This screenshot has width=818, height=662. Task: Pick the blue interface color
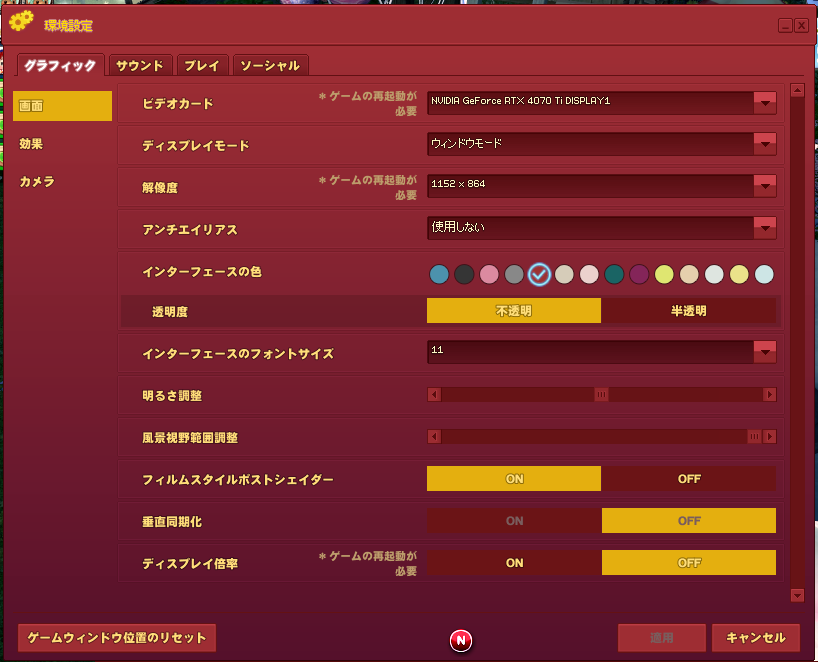pyautogui.click(x=439, y=274)
